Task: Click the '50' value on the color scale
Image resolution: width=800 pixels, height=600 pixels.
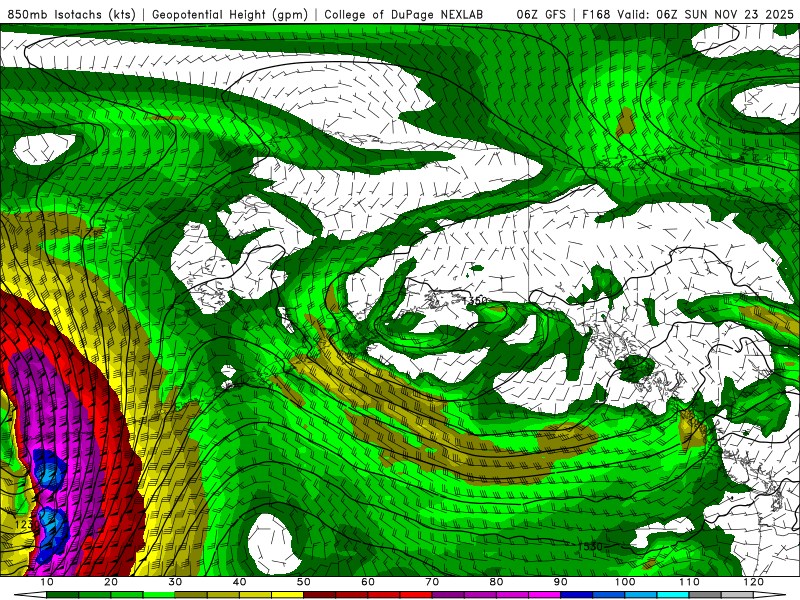Action: [x=304, y=582]
